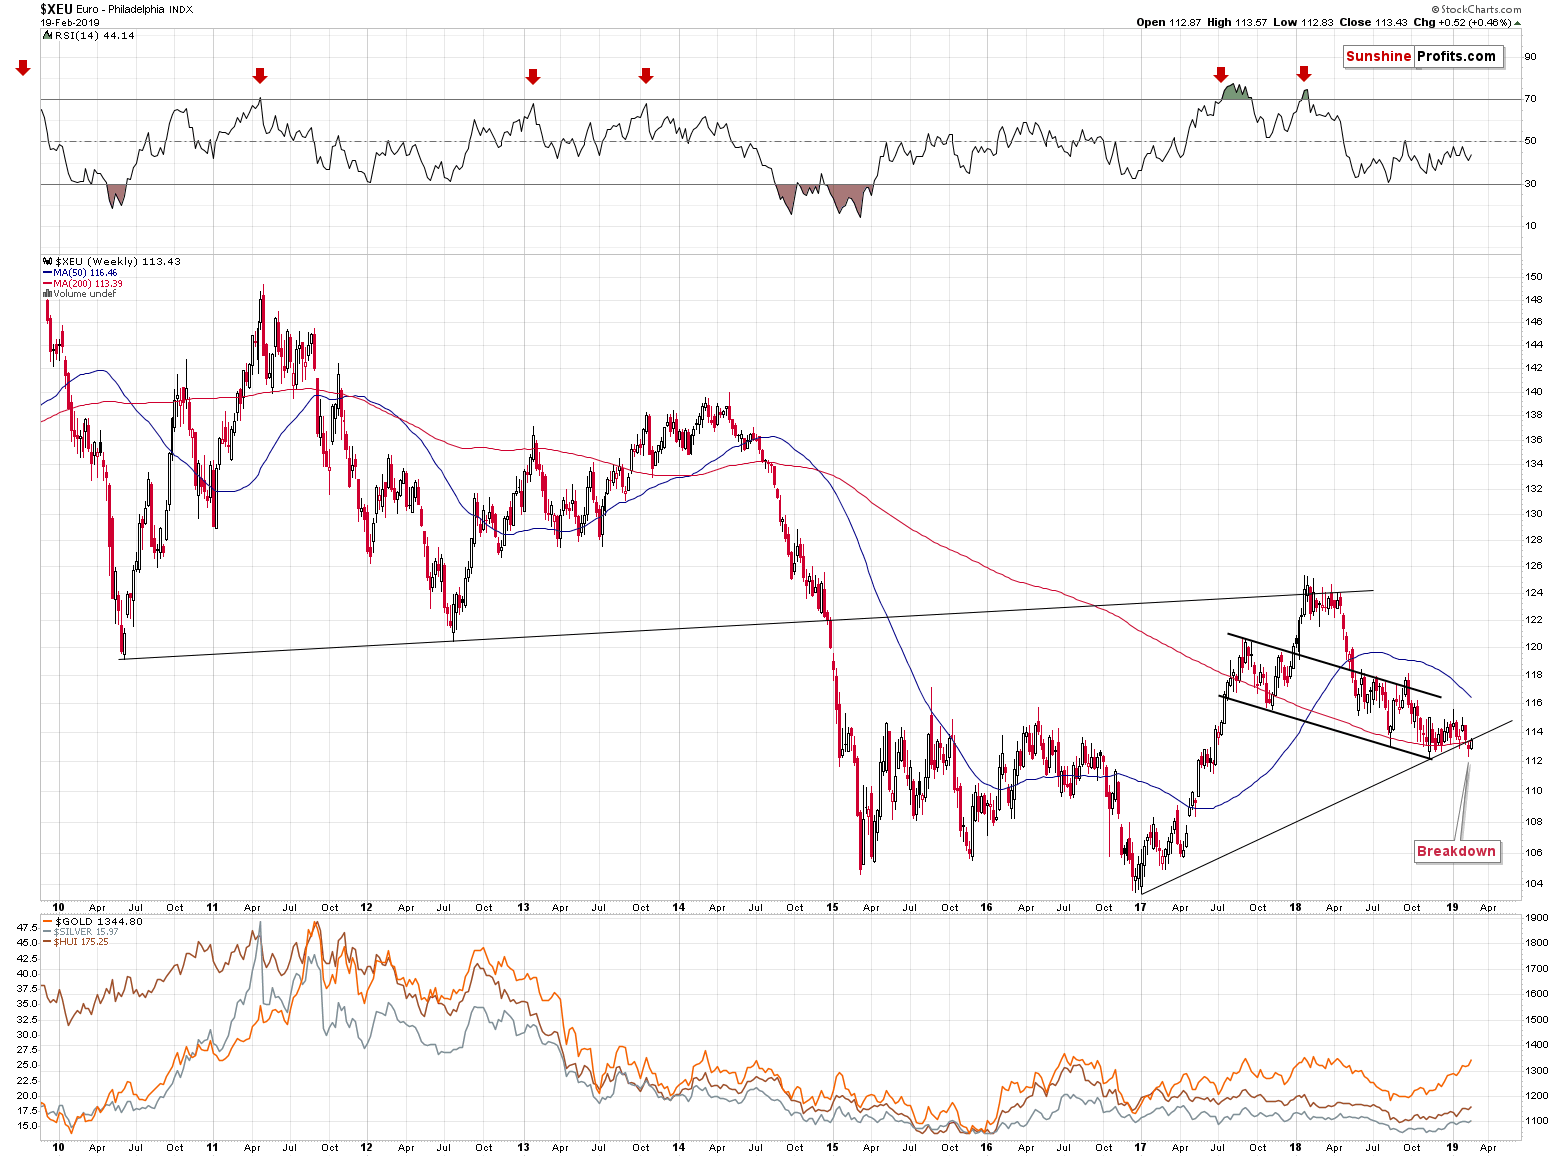Click the red arrow above the mid-2017 RSI peak

point(1220,75)
